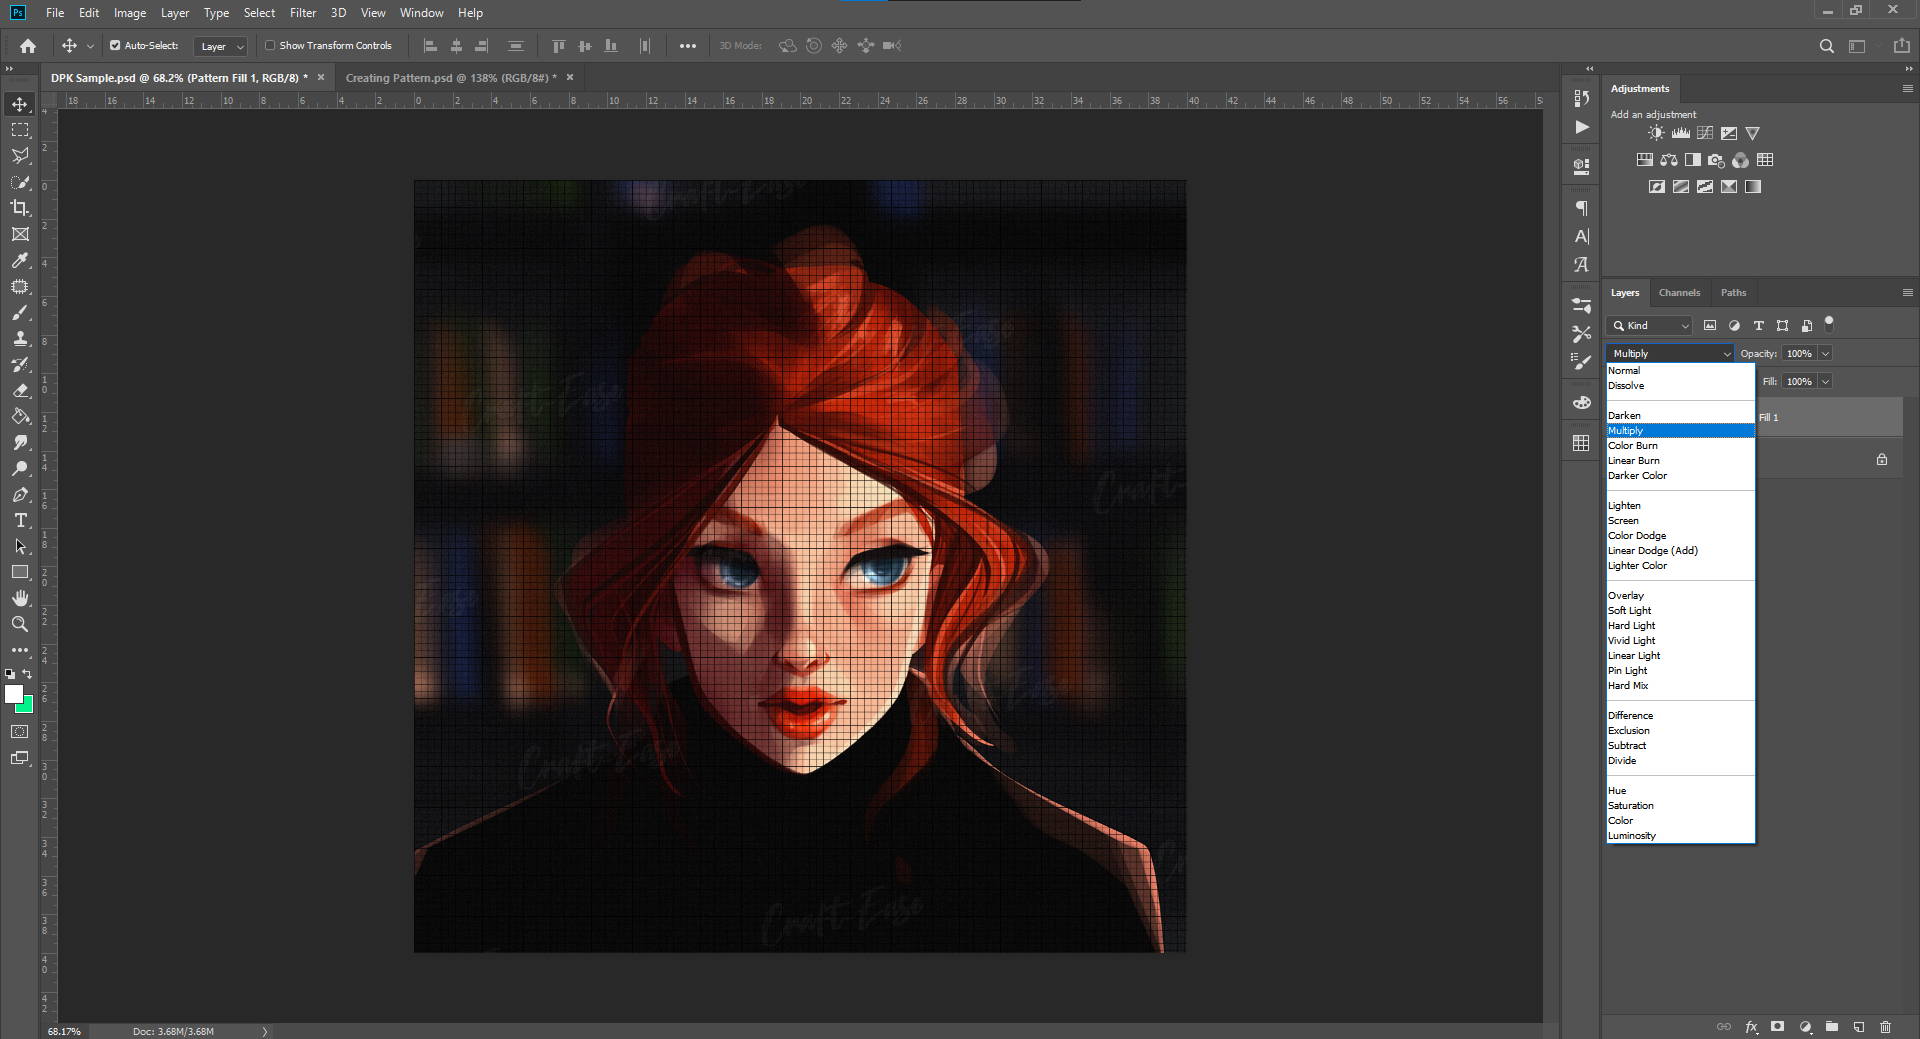
Task: Choose Overlay blend mode
Action: tap(1681, 596)
